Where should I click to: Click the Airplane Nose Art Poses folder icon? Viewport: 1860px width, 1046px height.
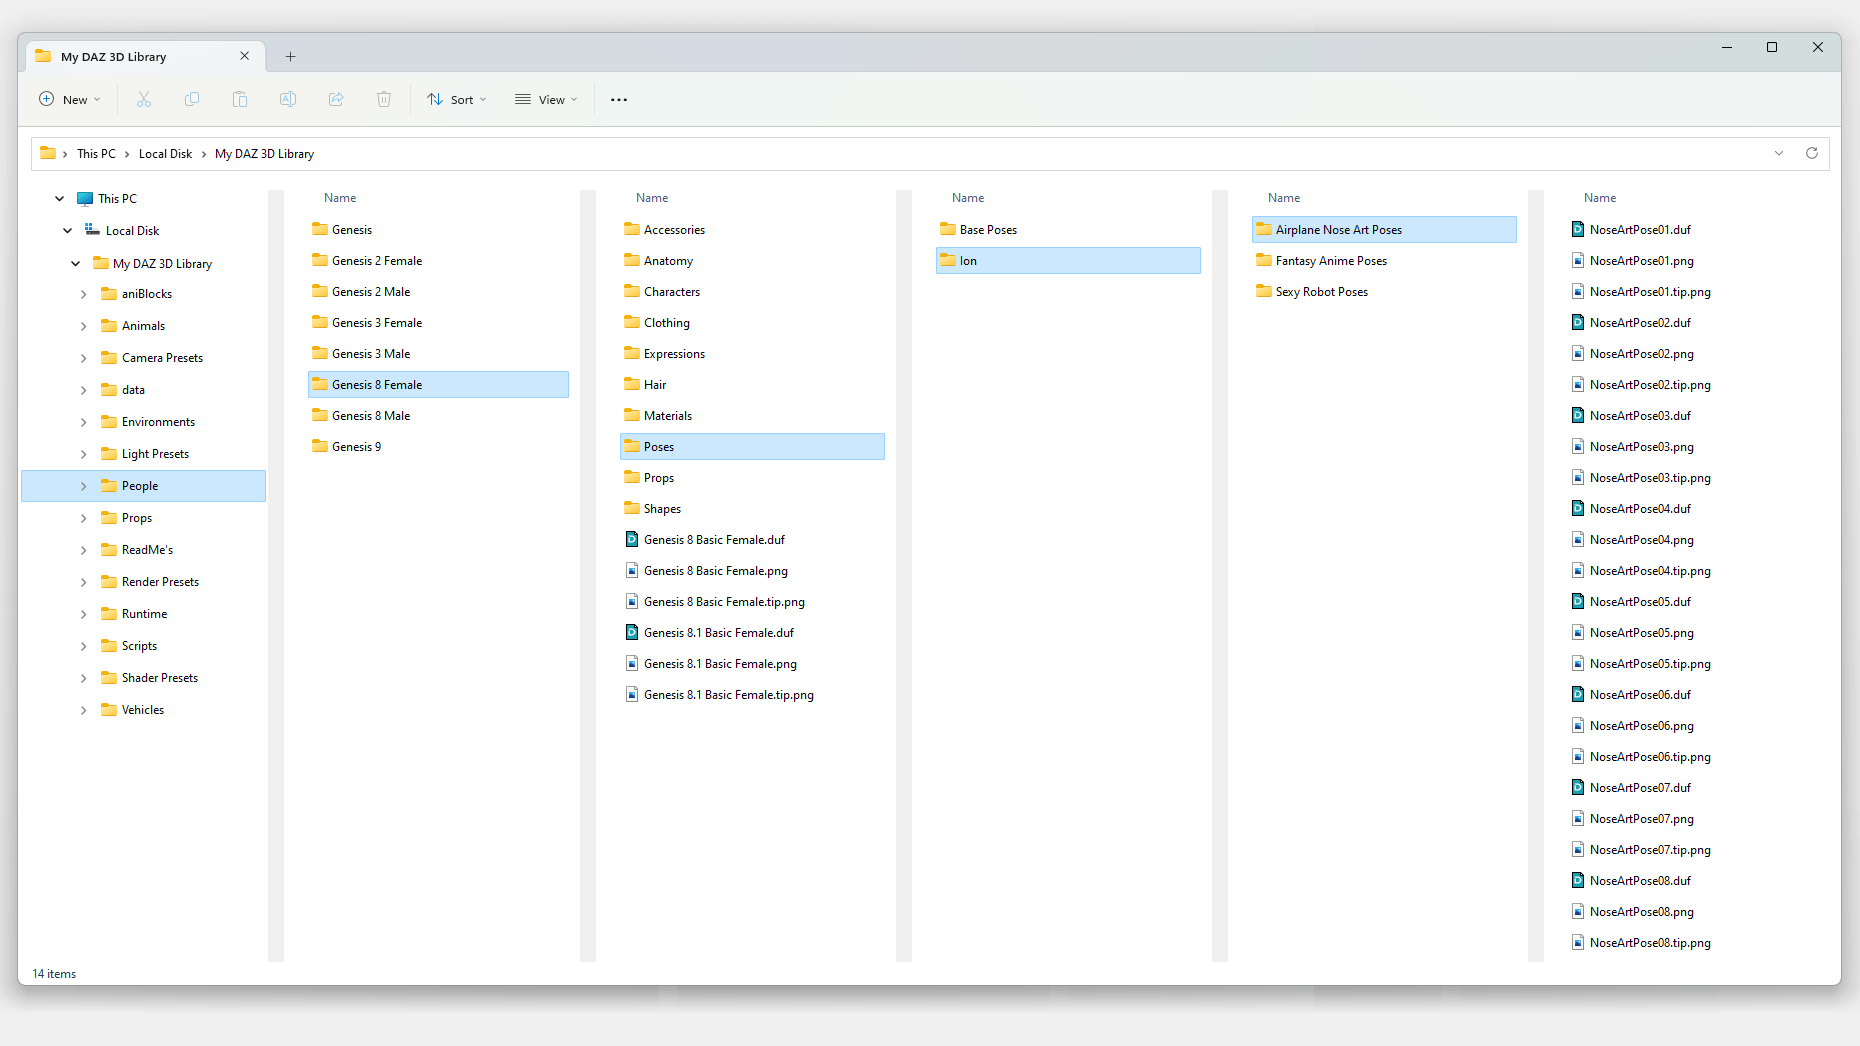point(1264,229)
